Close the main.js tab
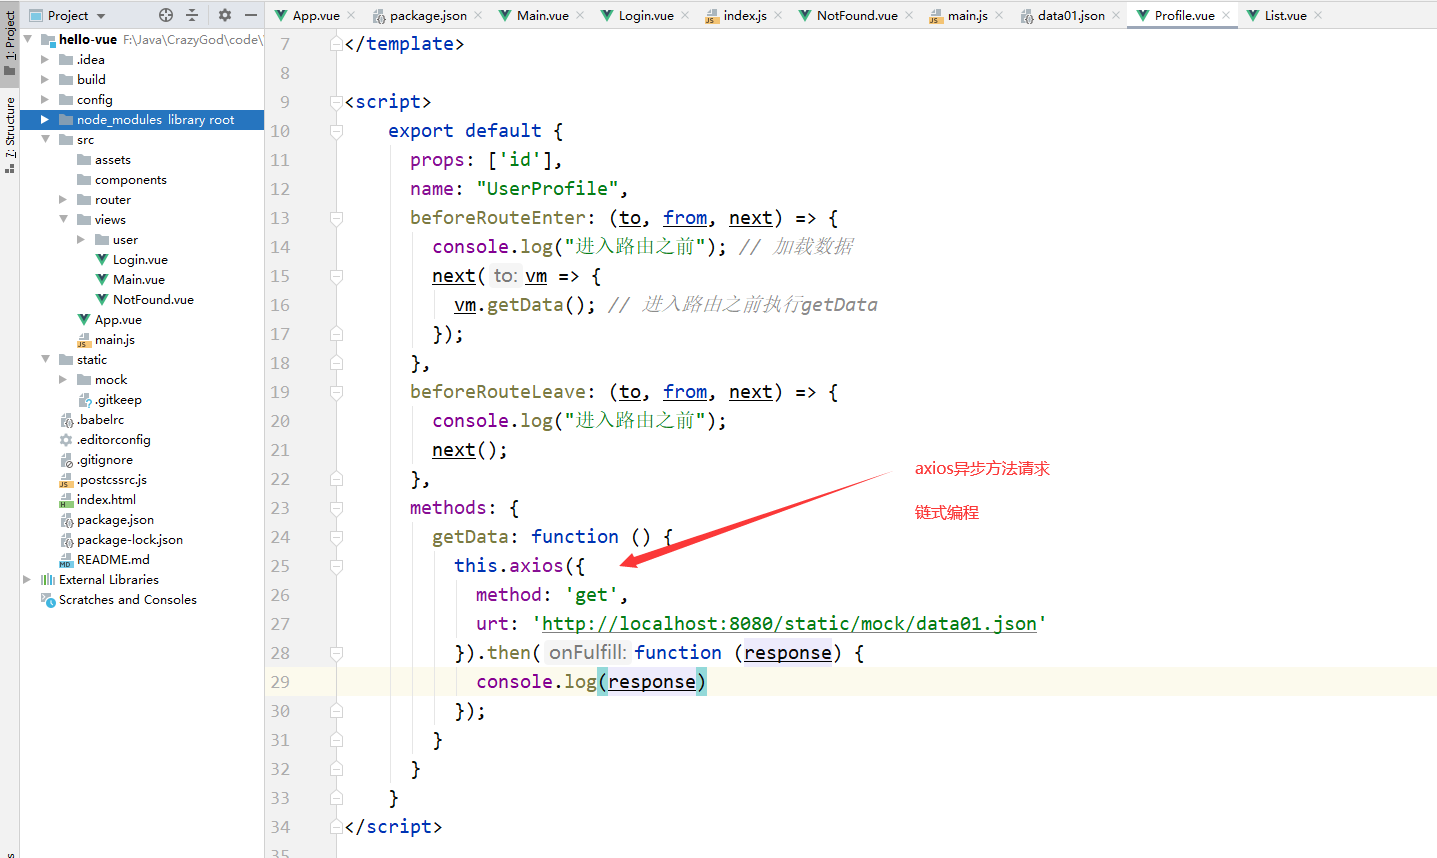Screen dimensions: 1437x858 pos(999,15)
